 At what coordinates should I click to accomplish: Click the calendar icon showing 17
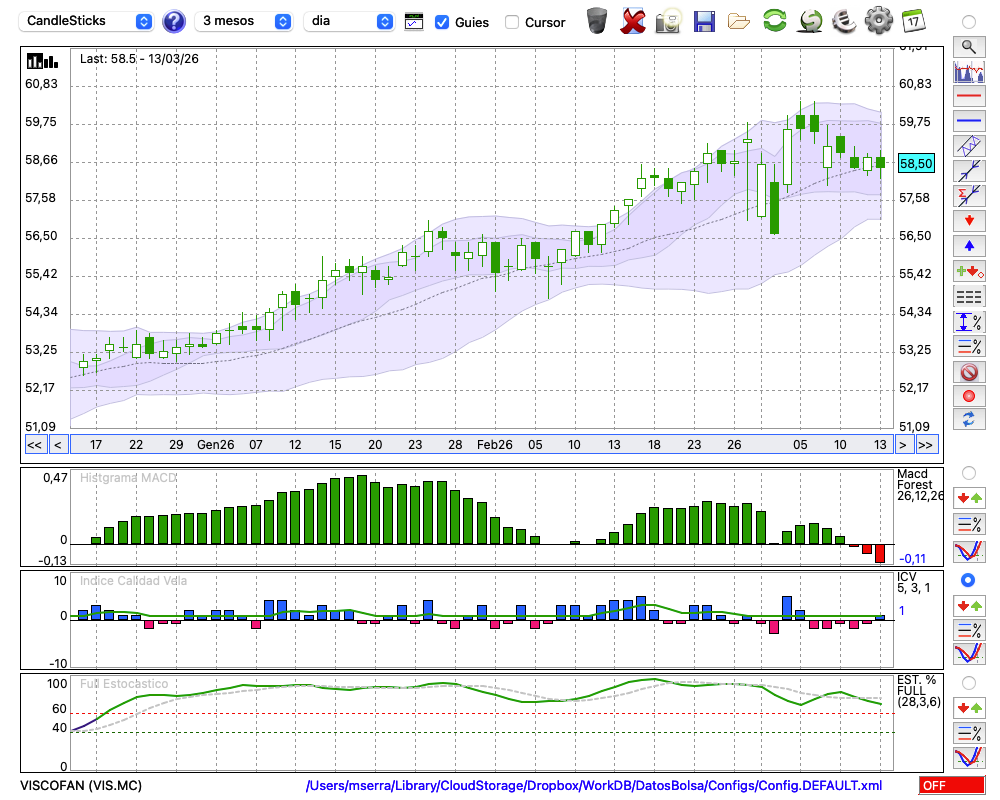coord(912,20)
